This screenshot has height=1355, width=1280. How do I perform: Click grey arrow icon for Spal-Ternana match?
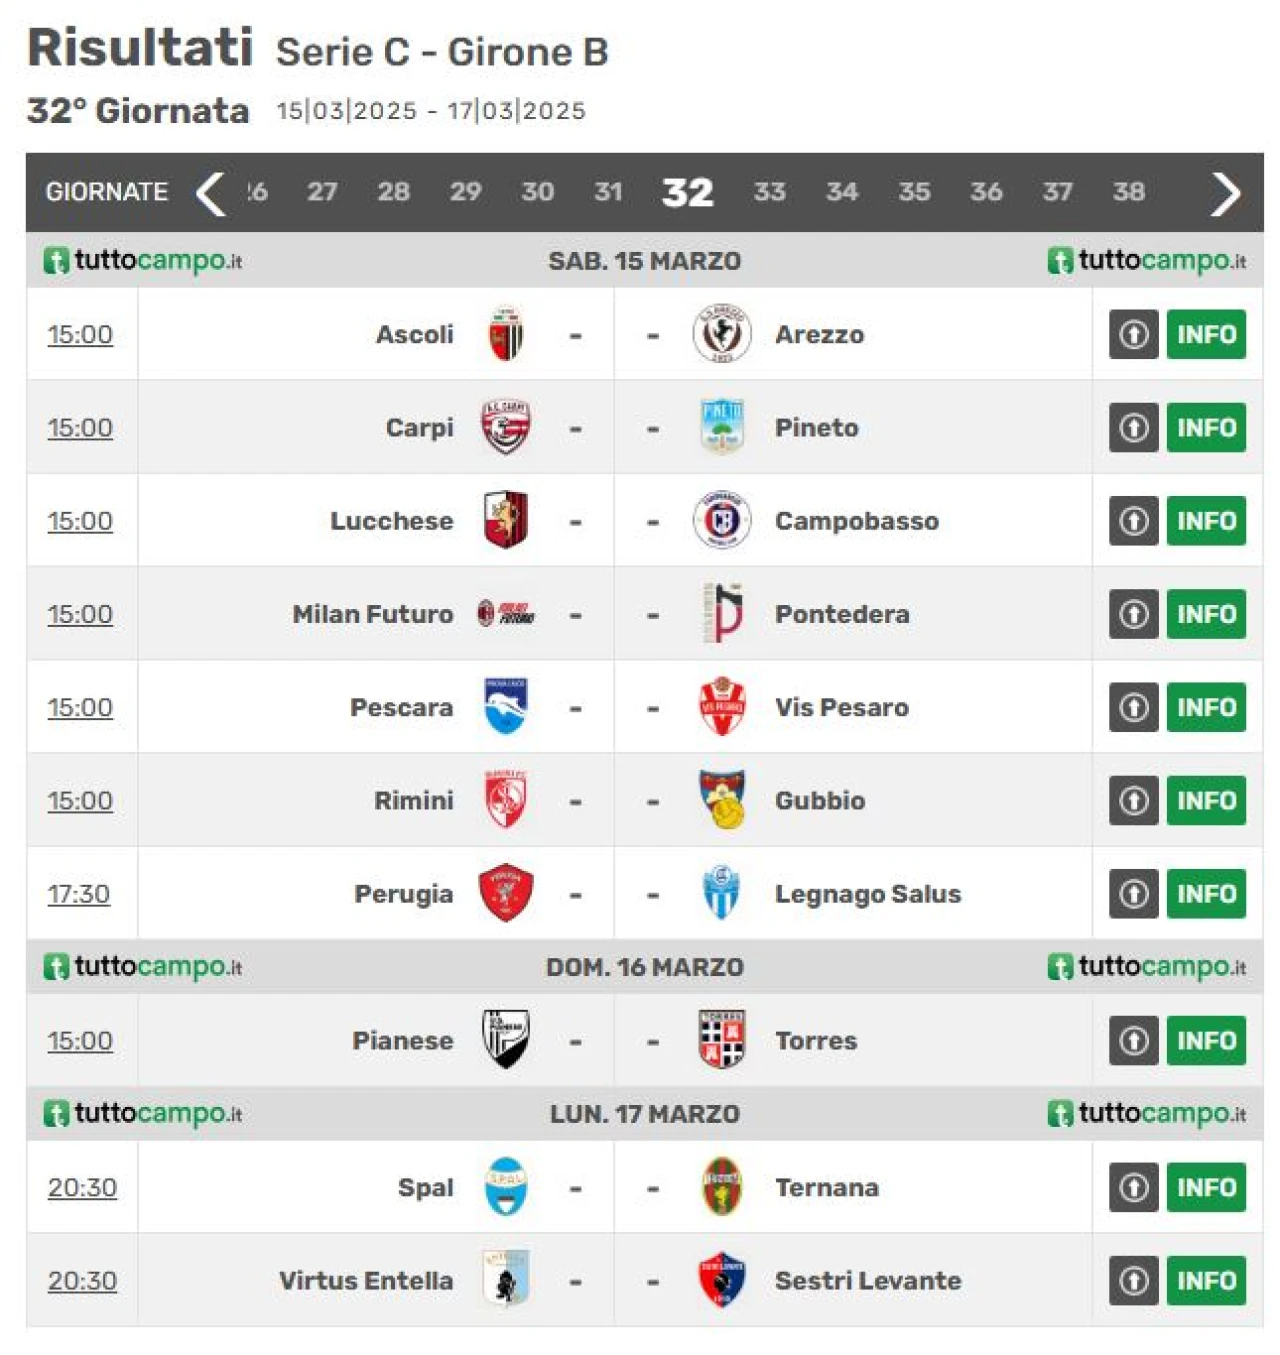1133,1187
